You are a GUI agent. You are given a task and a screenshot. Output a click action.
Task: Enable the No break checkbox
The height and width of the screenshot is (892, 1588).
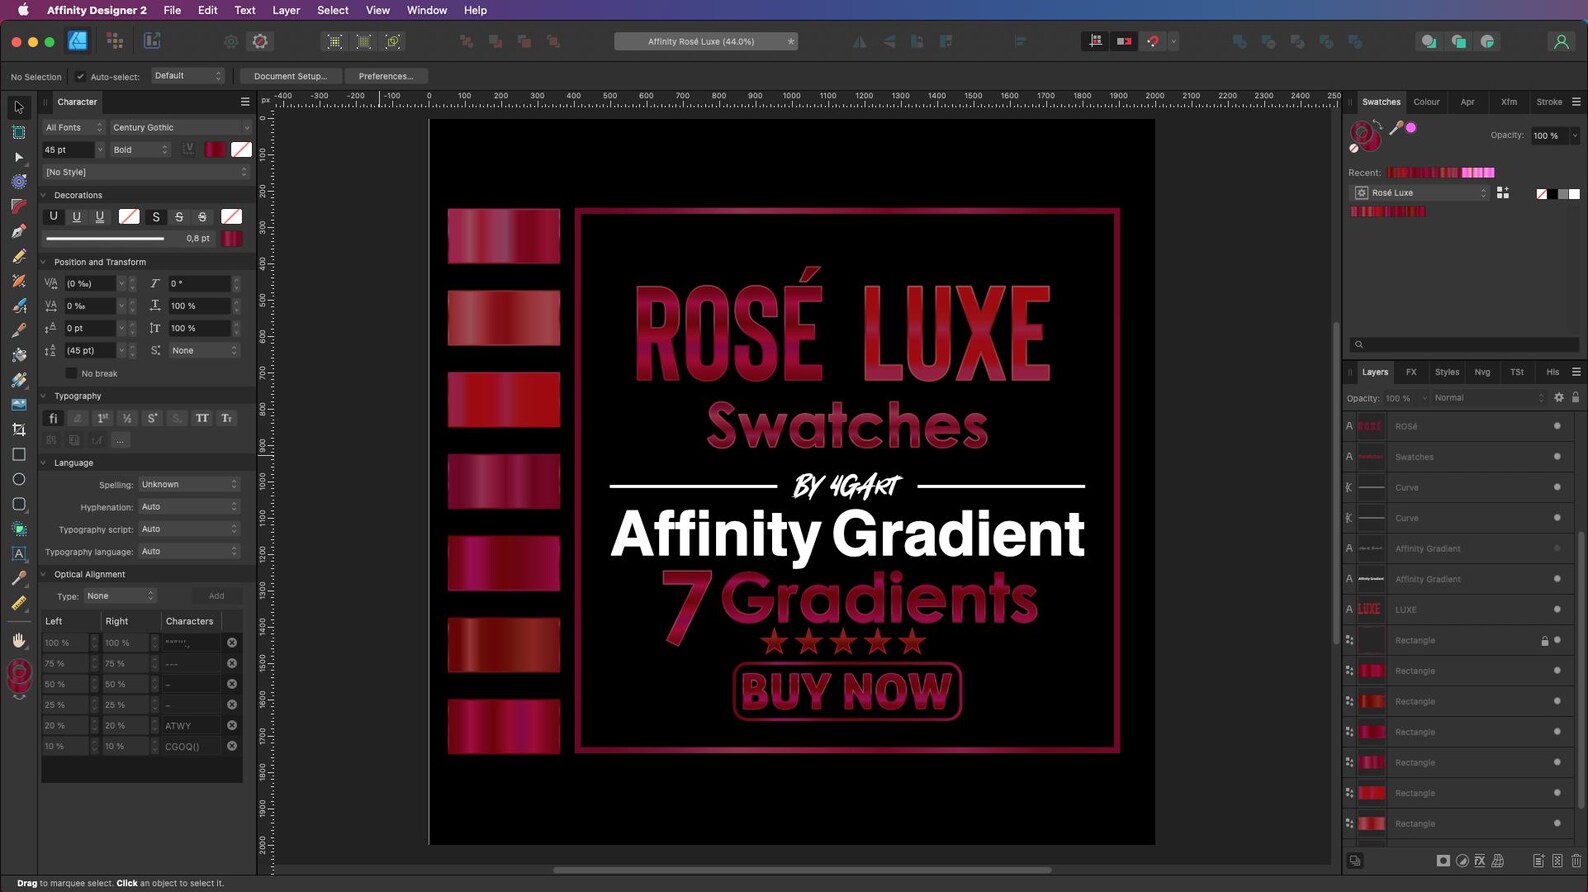pos(71,373)
